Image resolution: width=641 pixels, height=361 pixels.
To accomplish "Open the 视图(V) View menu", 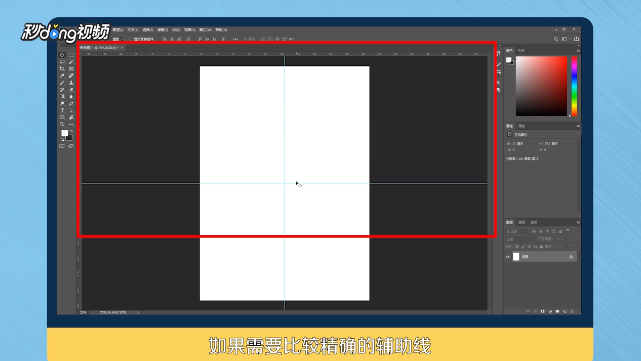I will (189, 30).
